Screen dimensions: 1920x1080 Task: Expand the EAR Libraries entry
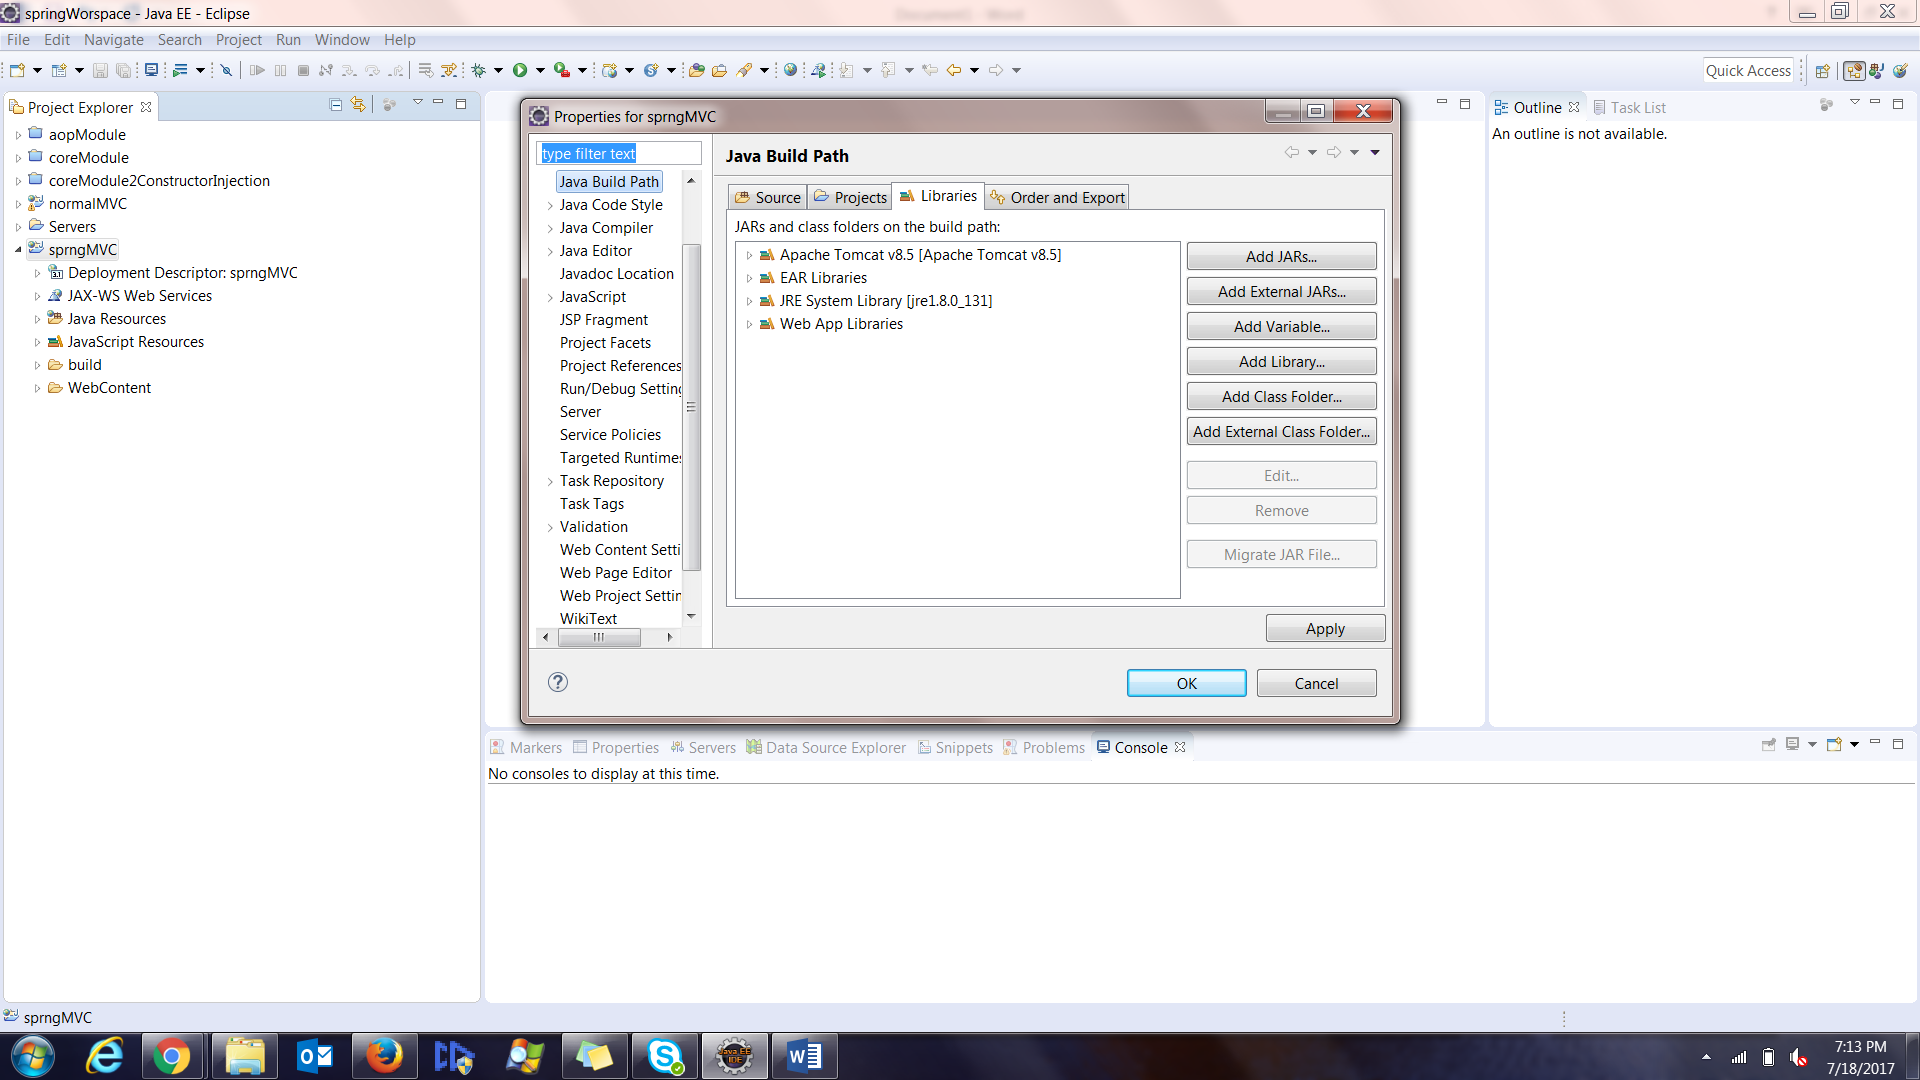pos(749,278)
